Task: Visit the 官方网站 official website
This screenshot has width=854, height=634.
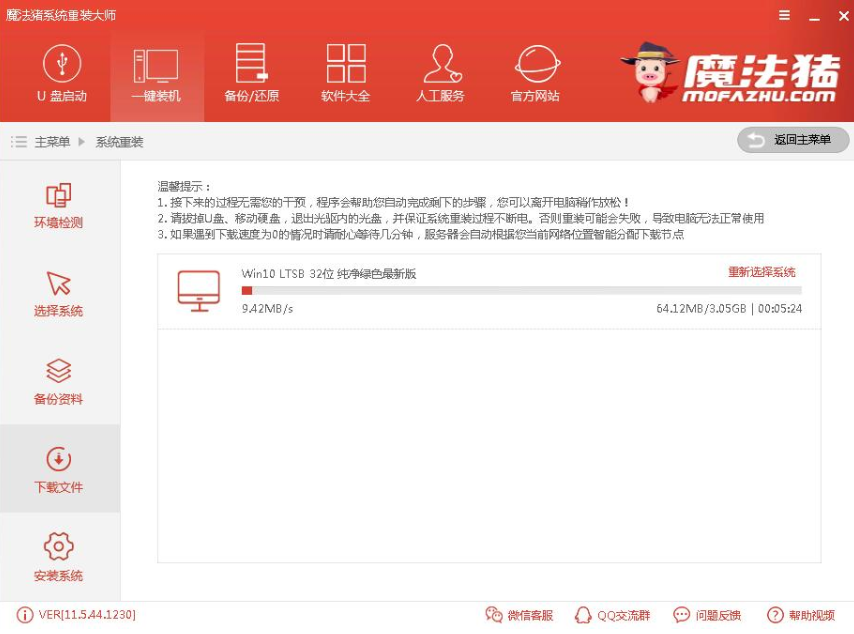Action: (534, 75)
